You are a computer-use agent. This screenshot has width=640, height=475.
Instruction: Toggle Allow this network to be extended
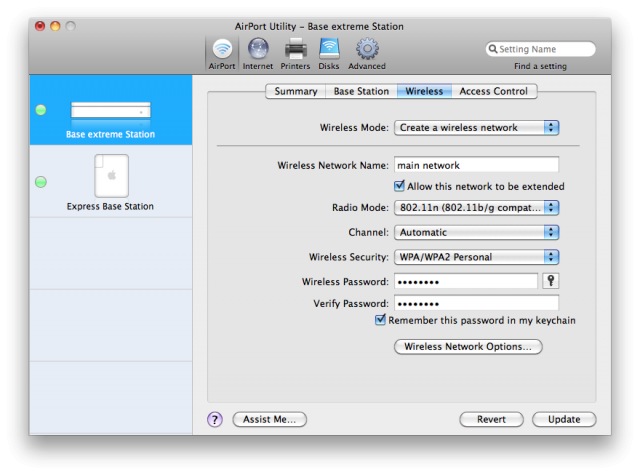tap(399, 186)
